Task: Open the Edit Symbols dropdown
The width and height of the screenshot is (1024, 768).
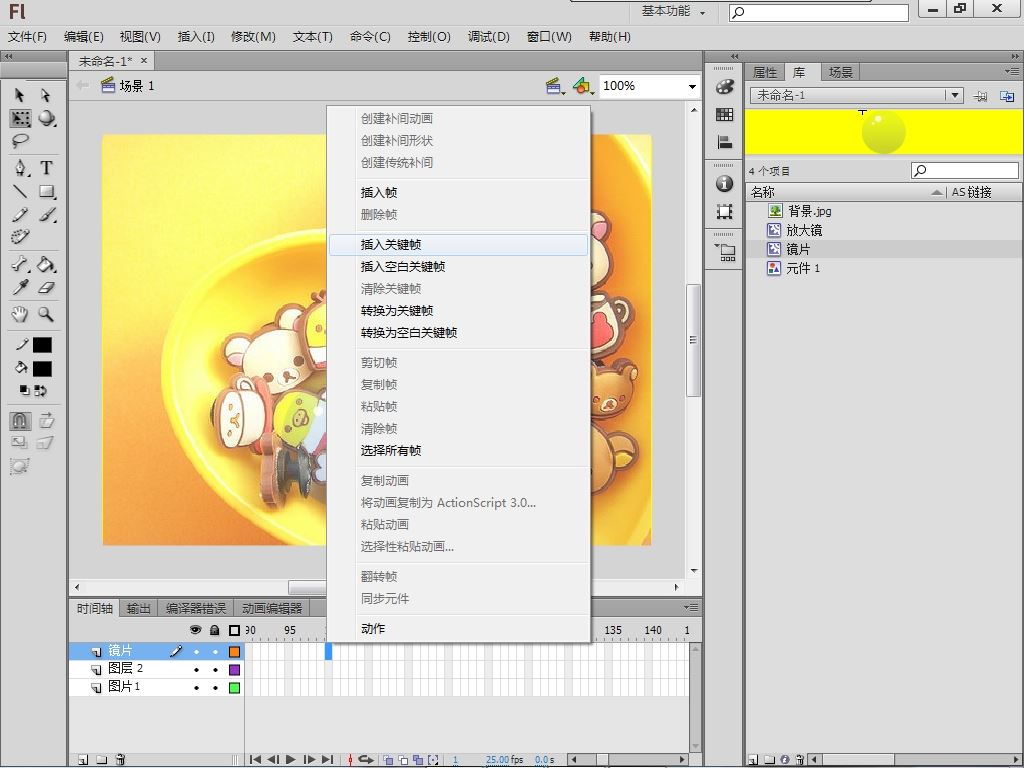Action: [583, 86]
